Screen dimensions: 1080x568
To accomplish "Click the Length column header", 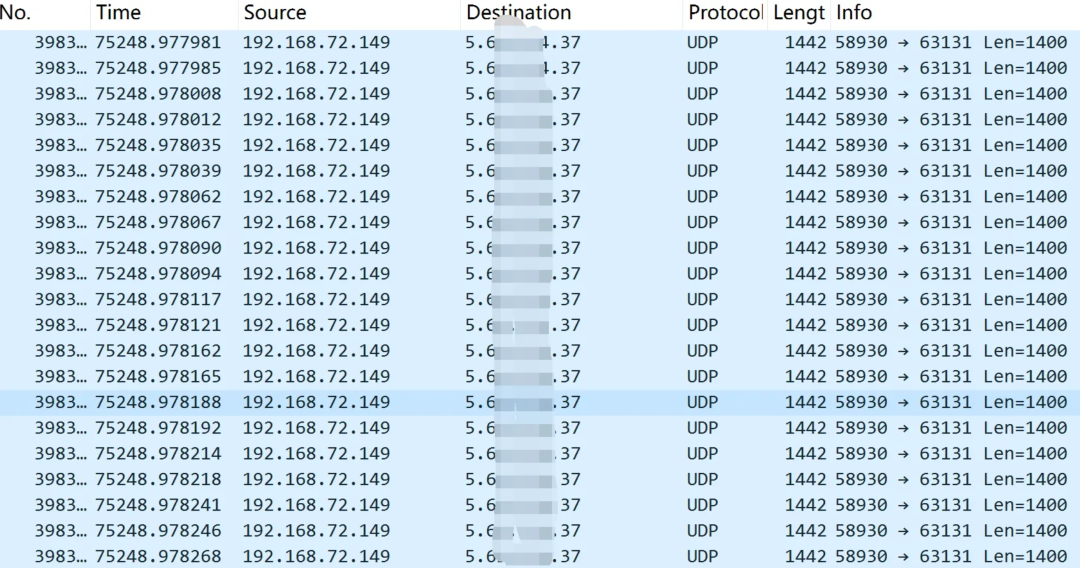I will [799, 13].
